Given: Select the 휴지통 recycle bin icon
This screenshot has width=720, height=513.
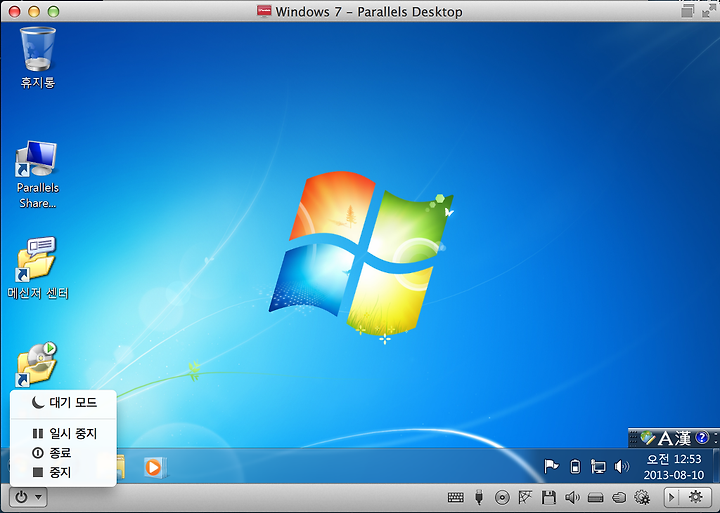Looking at the screenshot, I should point(38,58).
